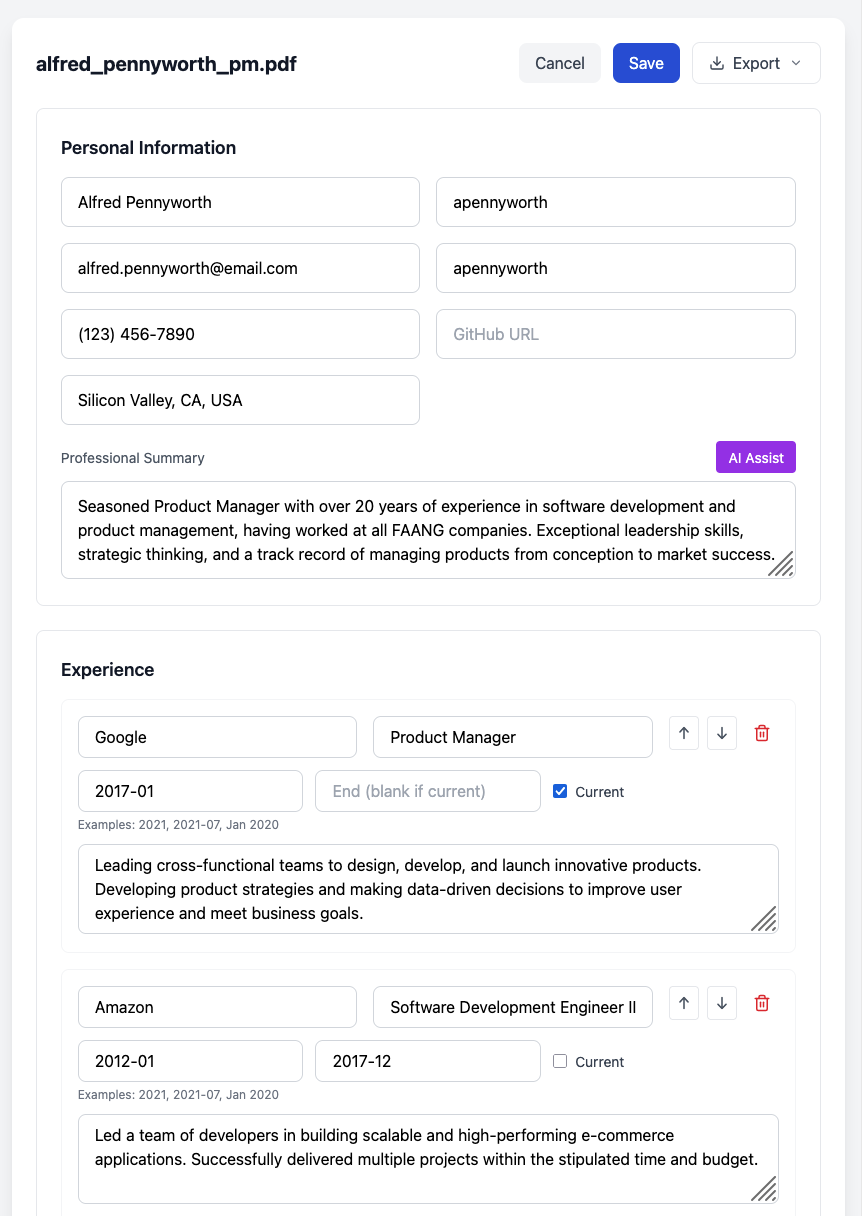Delete the Amazon experience entry
This screenshot has width=862, height=1216.
pos(762,1003)
